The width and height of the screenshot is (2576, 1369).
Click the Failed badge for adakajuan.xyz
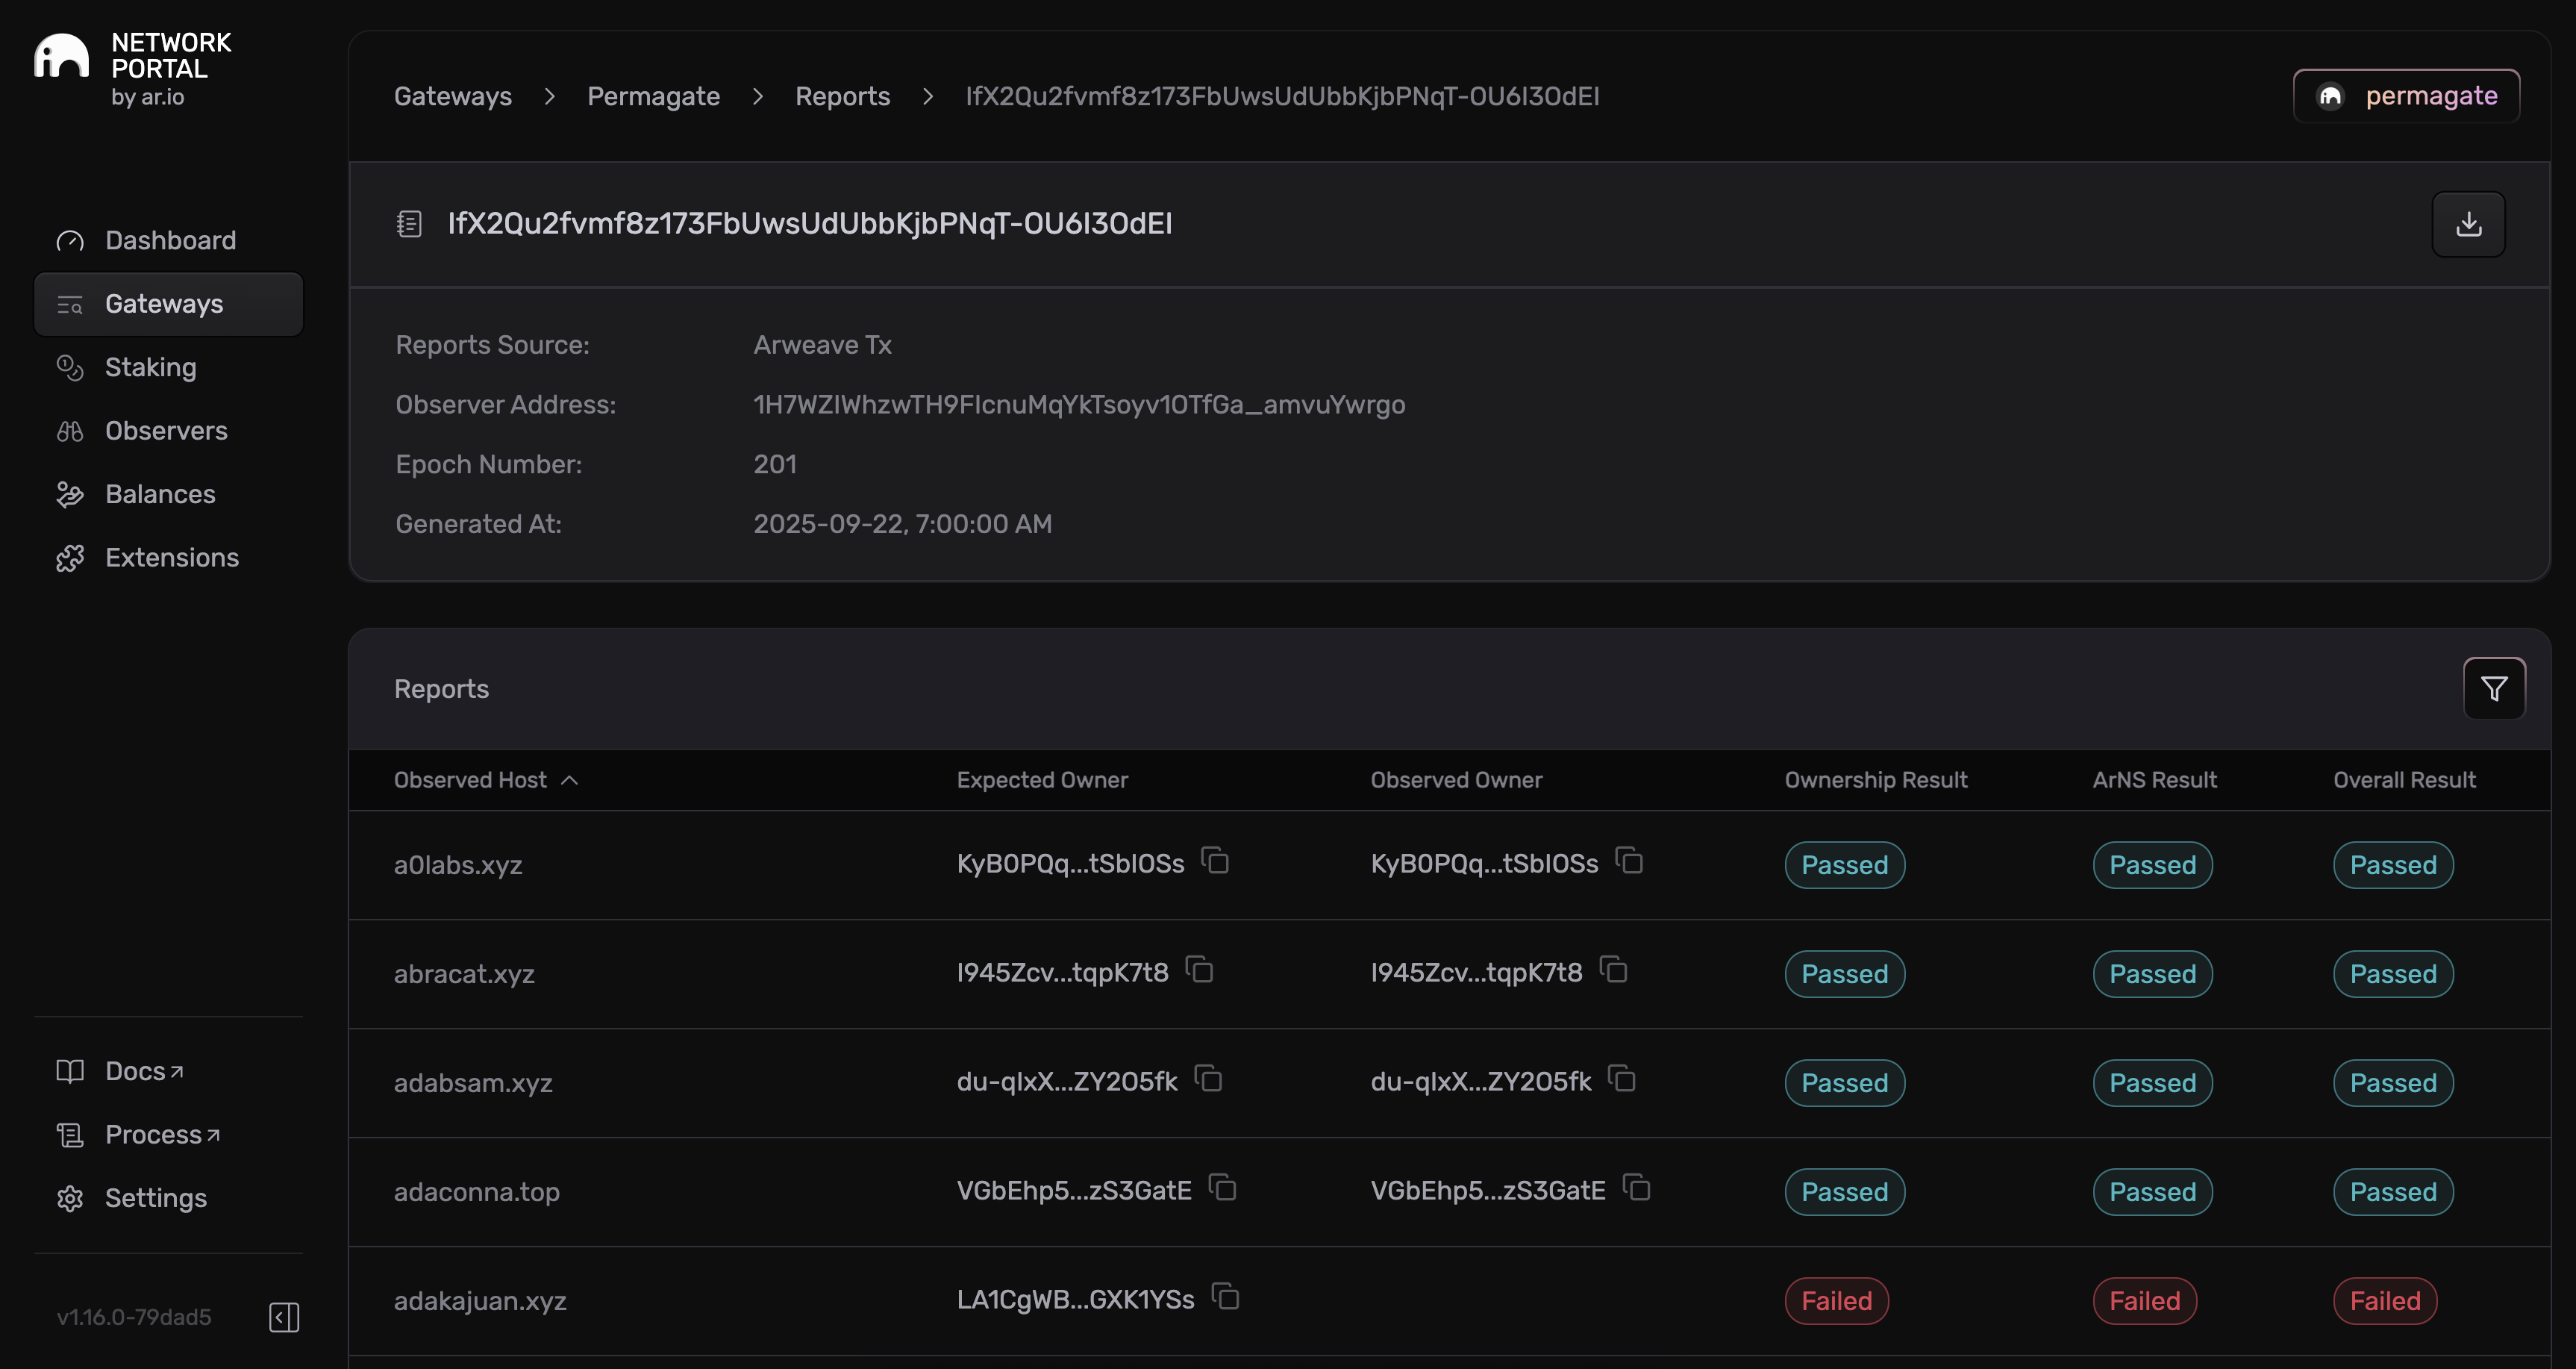[x=1836, y=1301]
